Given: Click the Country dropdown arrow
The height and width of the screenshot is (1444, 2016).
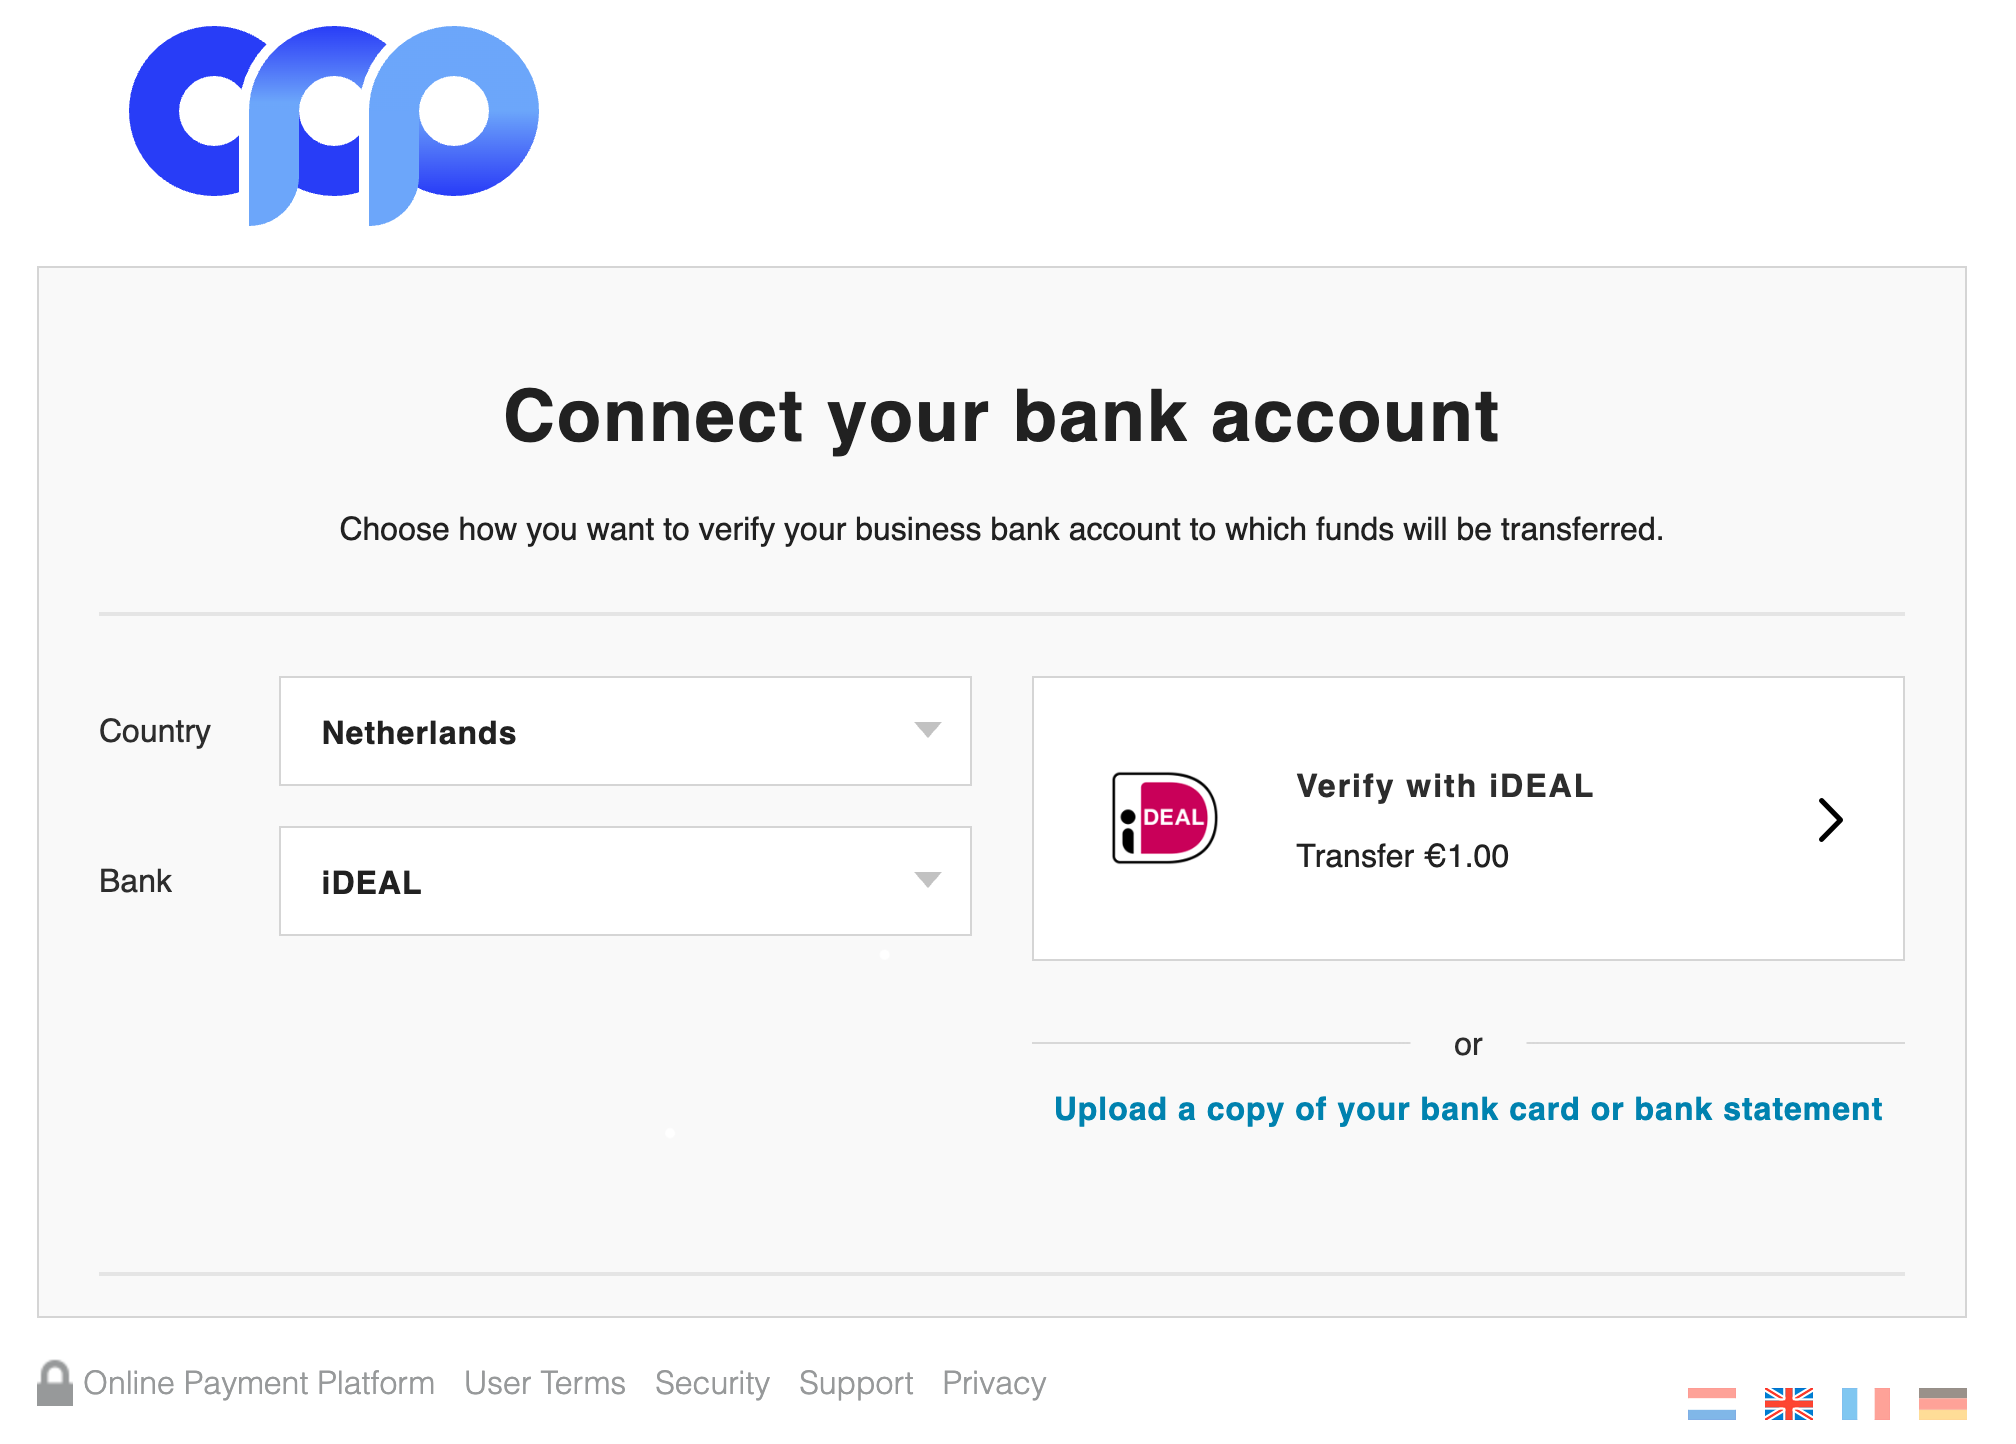Looking at the screenshot, I should (x=927, y=731).
